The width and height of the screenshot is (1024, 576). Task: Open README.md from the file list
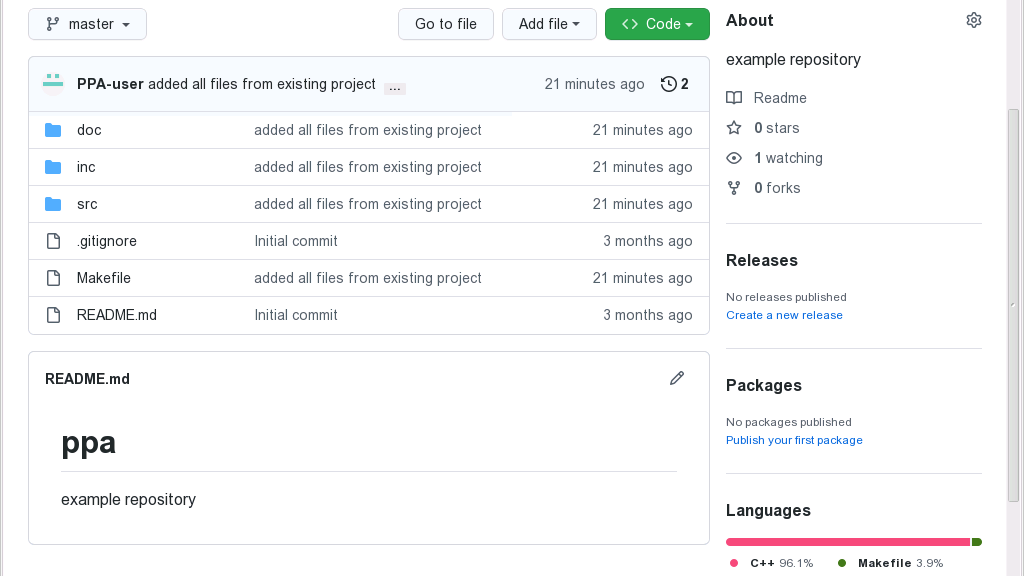117,315
